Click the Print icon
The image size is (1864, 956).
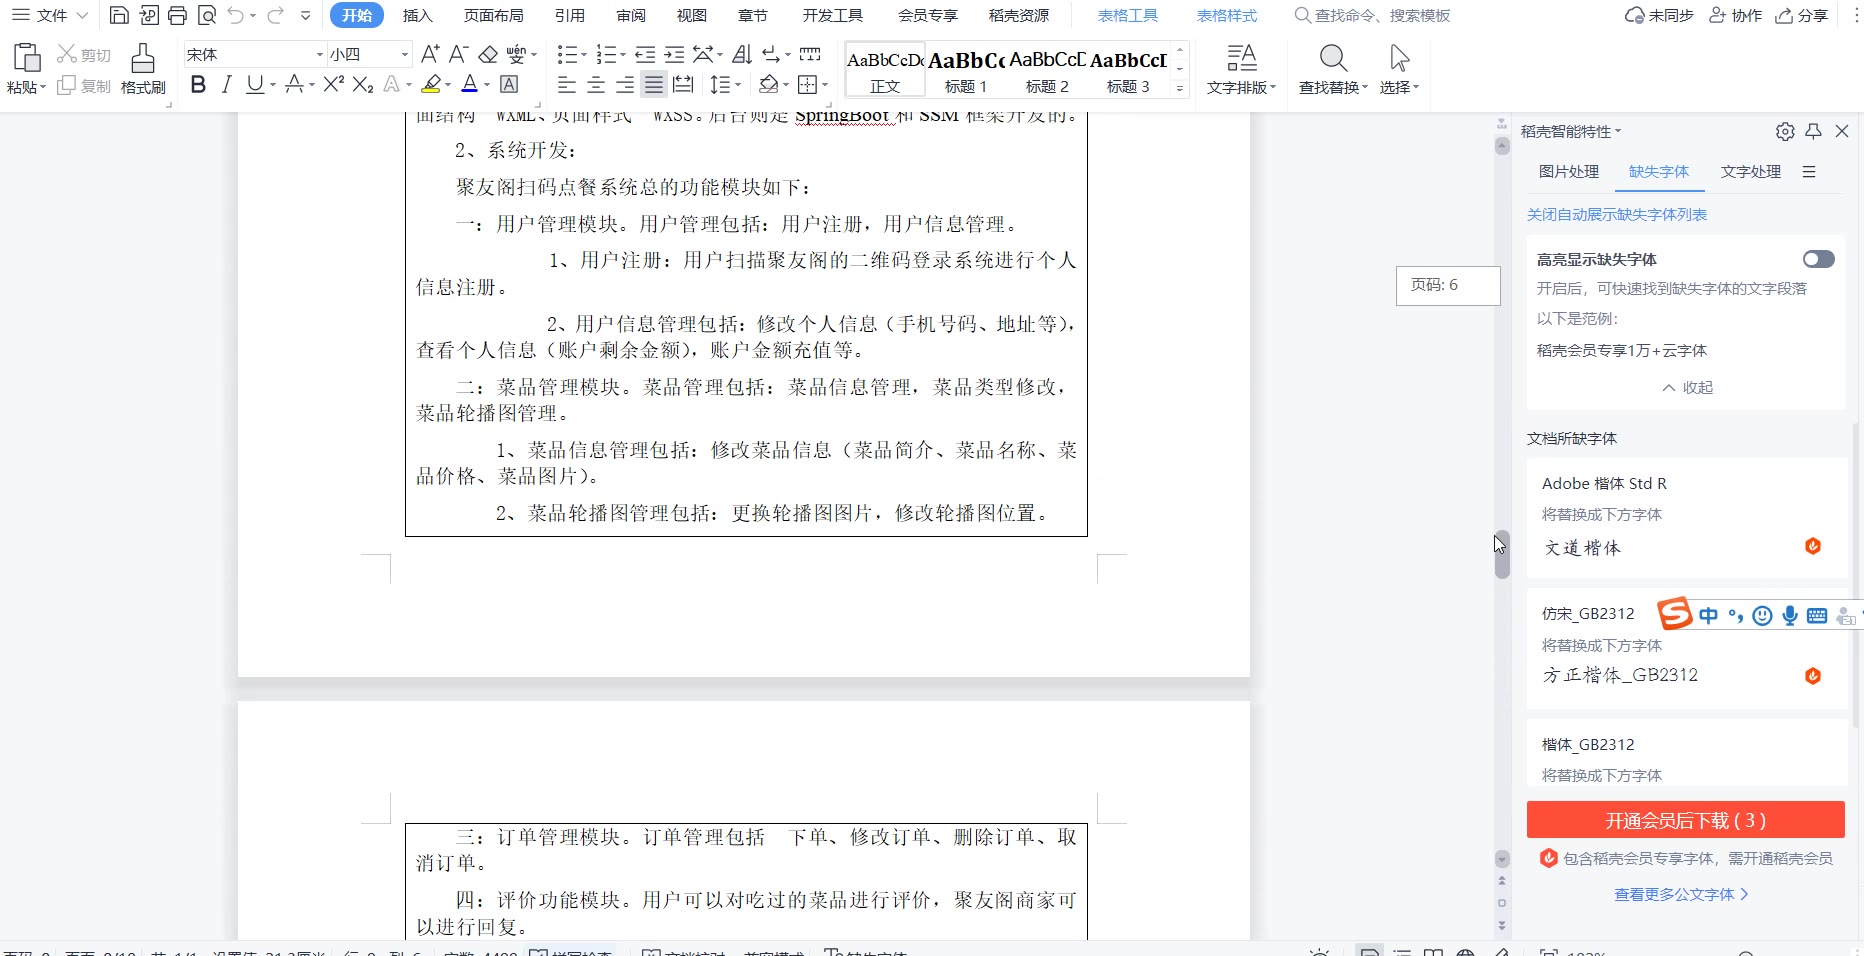point(177,15)
